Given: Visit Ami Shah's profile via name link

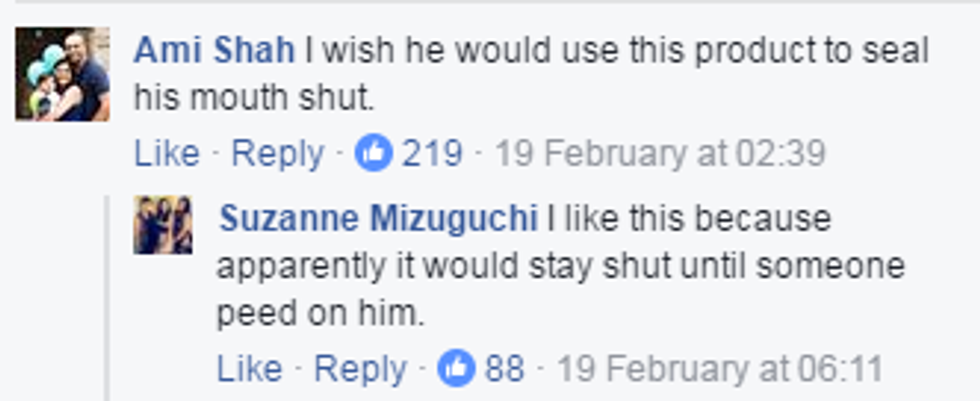Looking at the screenshot, I should click(215, 51).
